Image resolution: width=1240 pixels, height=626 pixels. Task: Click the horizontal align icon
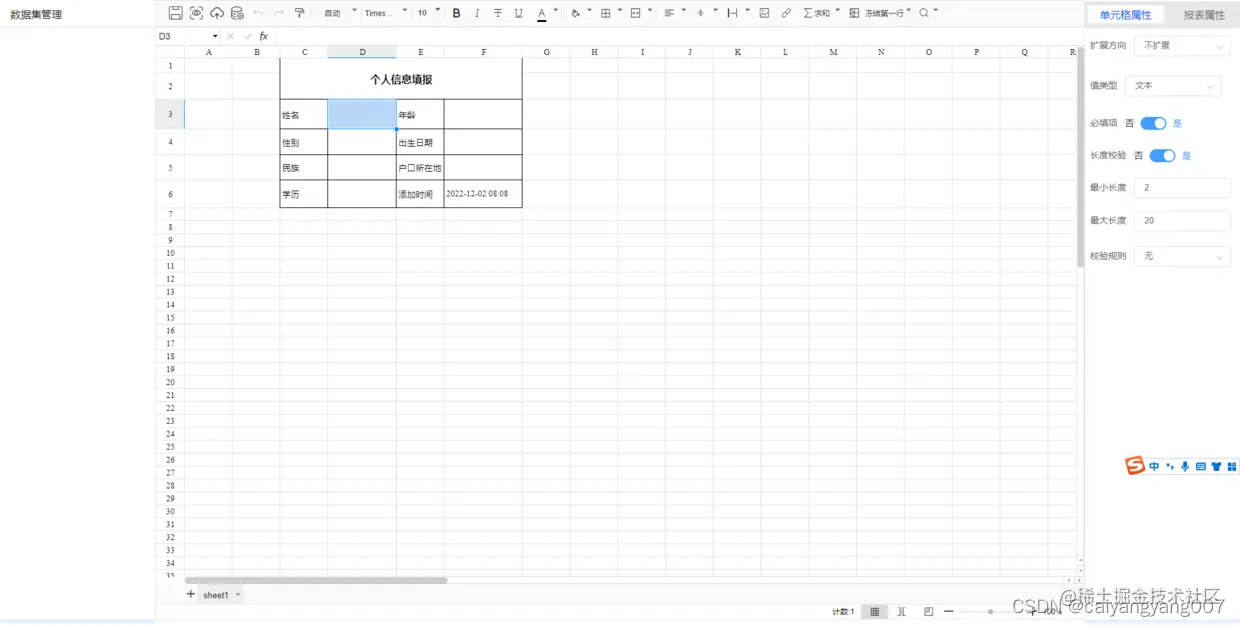669,13
